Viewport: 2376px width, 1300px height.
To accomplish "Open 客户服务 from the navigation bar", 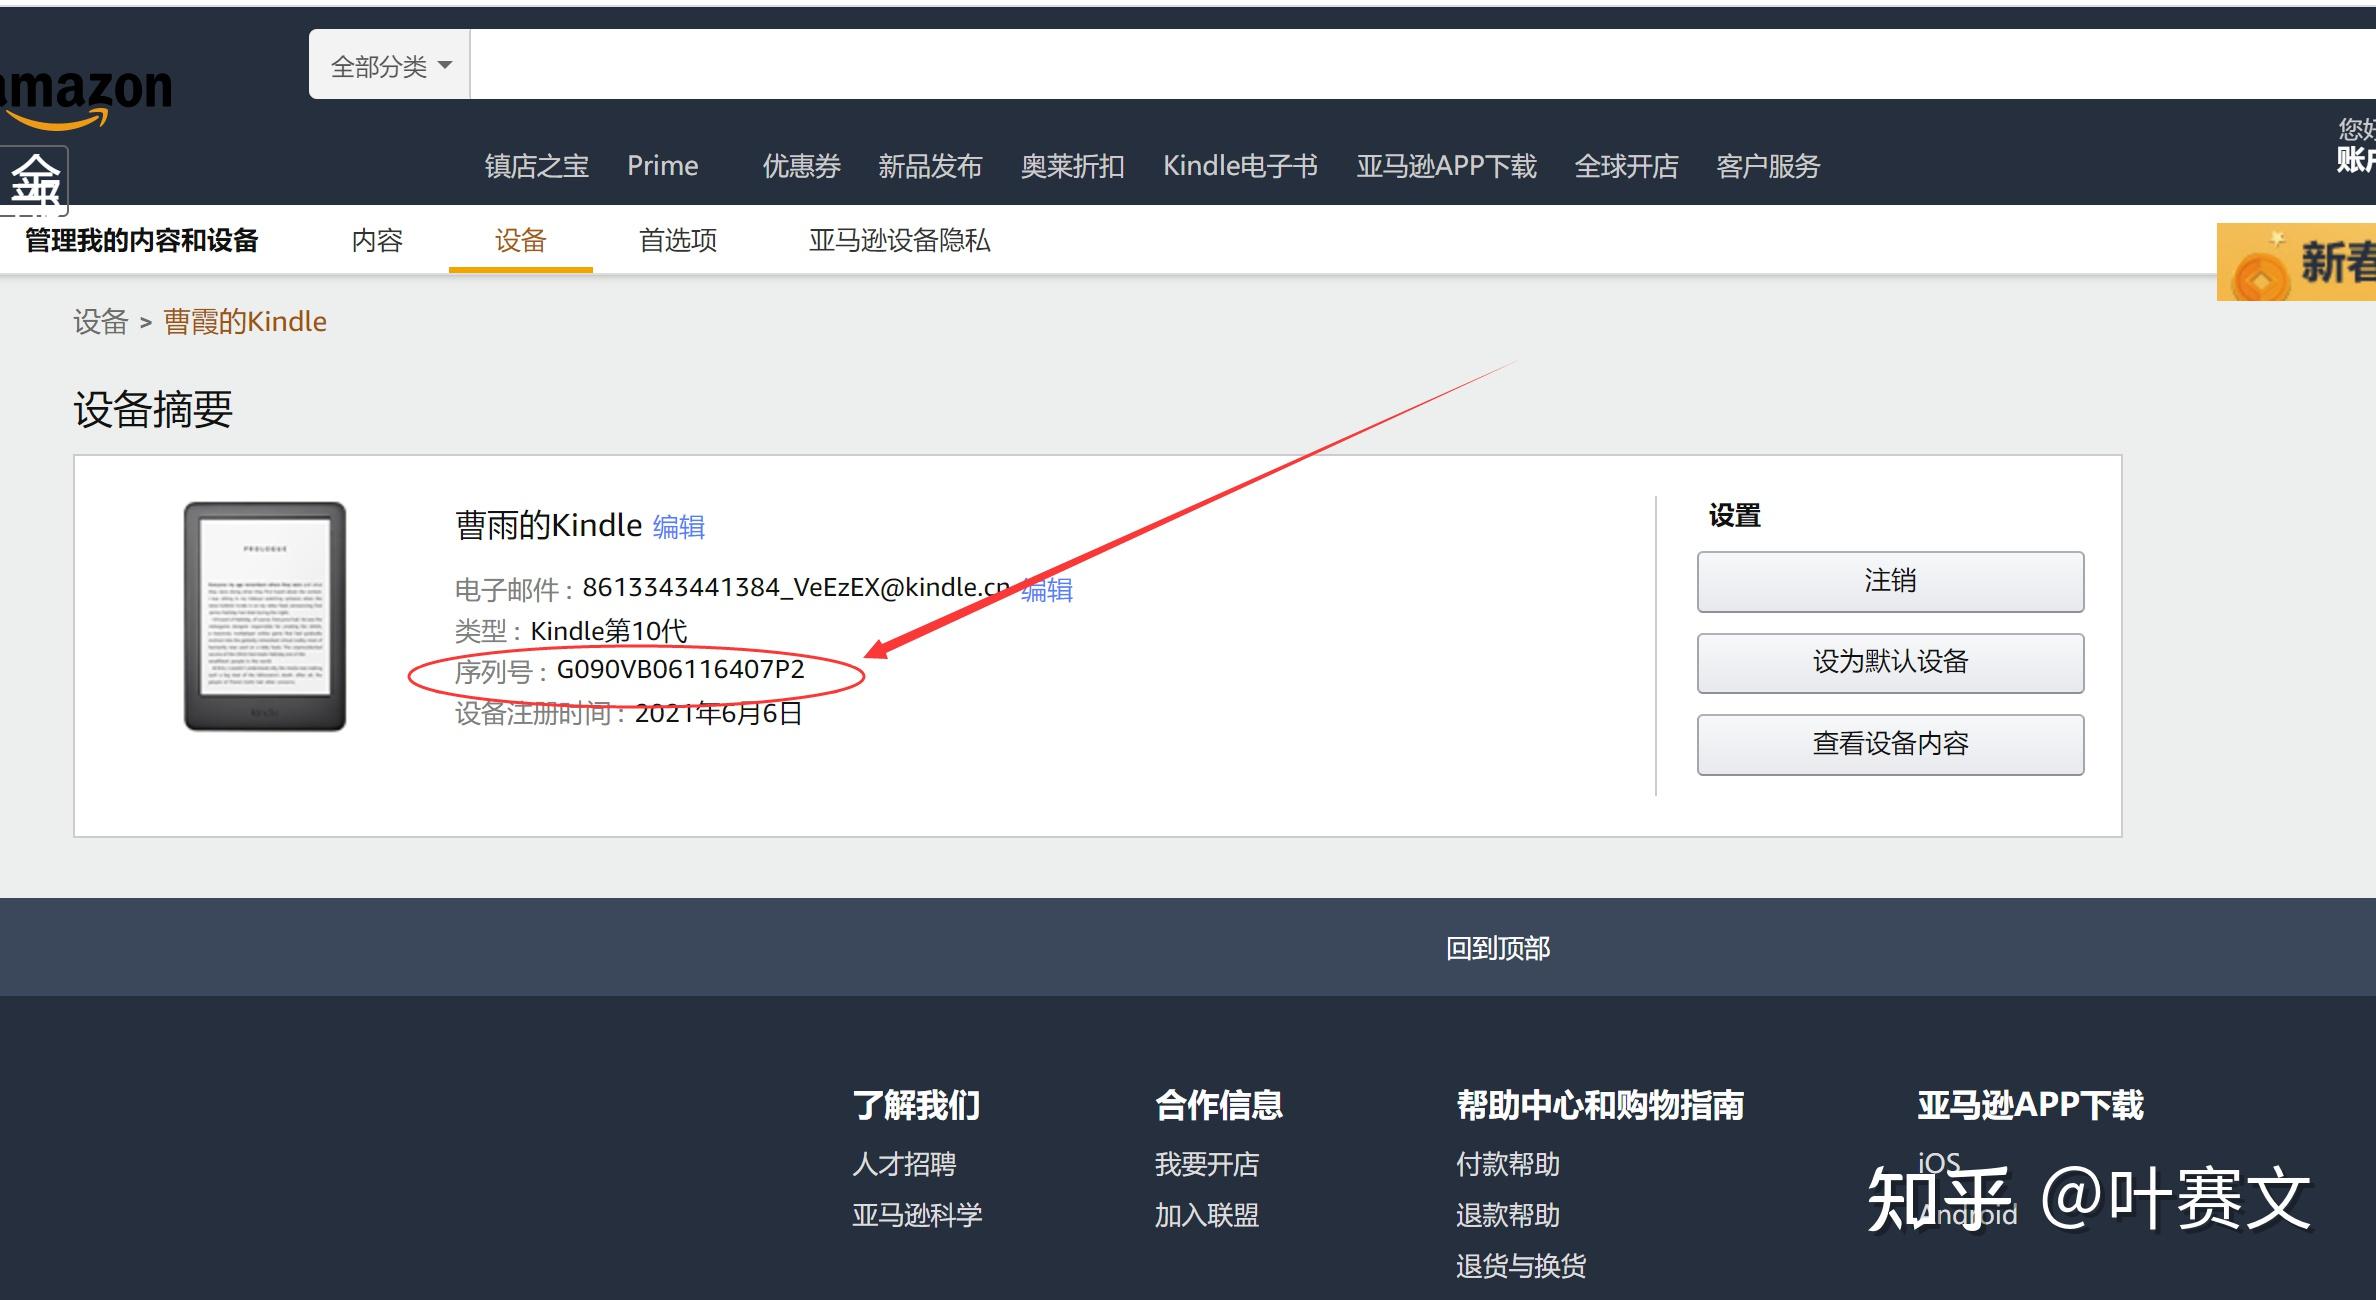I will [x=1768, y=166].
